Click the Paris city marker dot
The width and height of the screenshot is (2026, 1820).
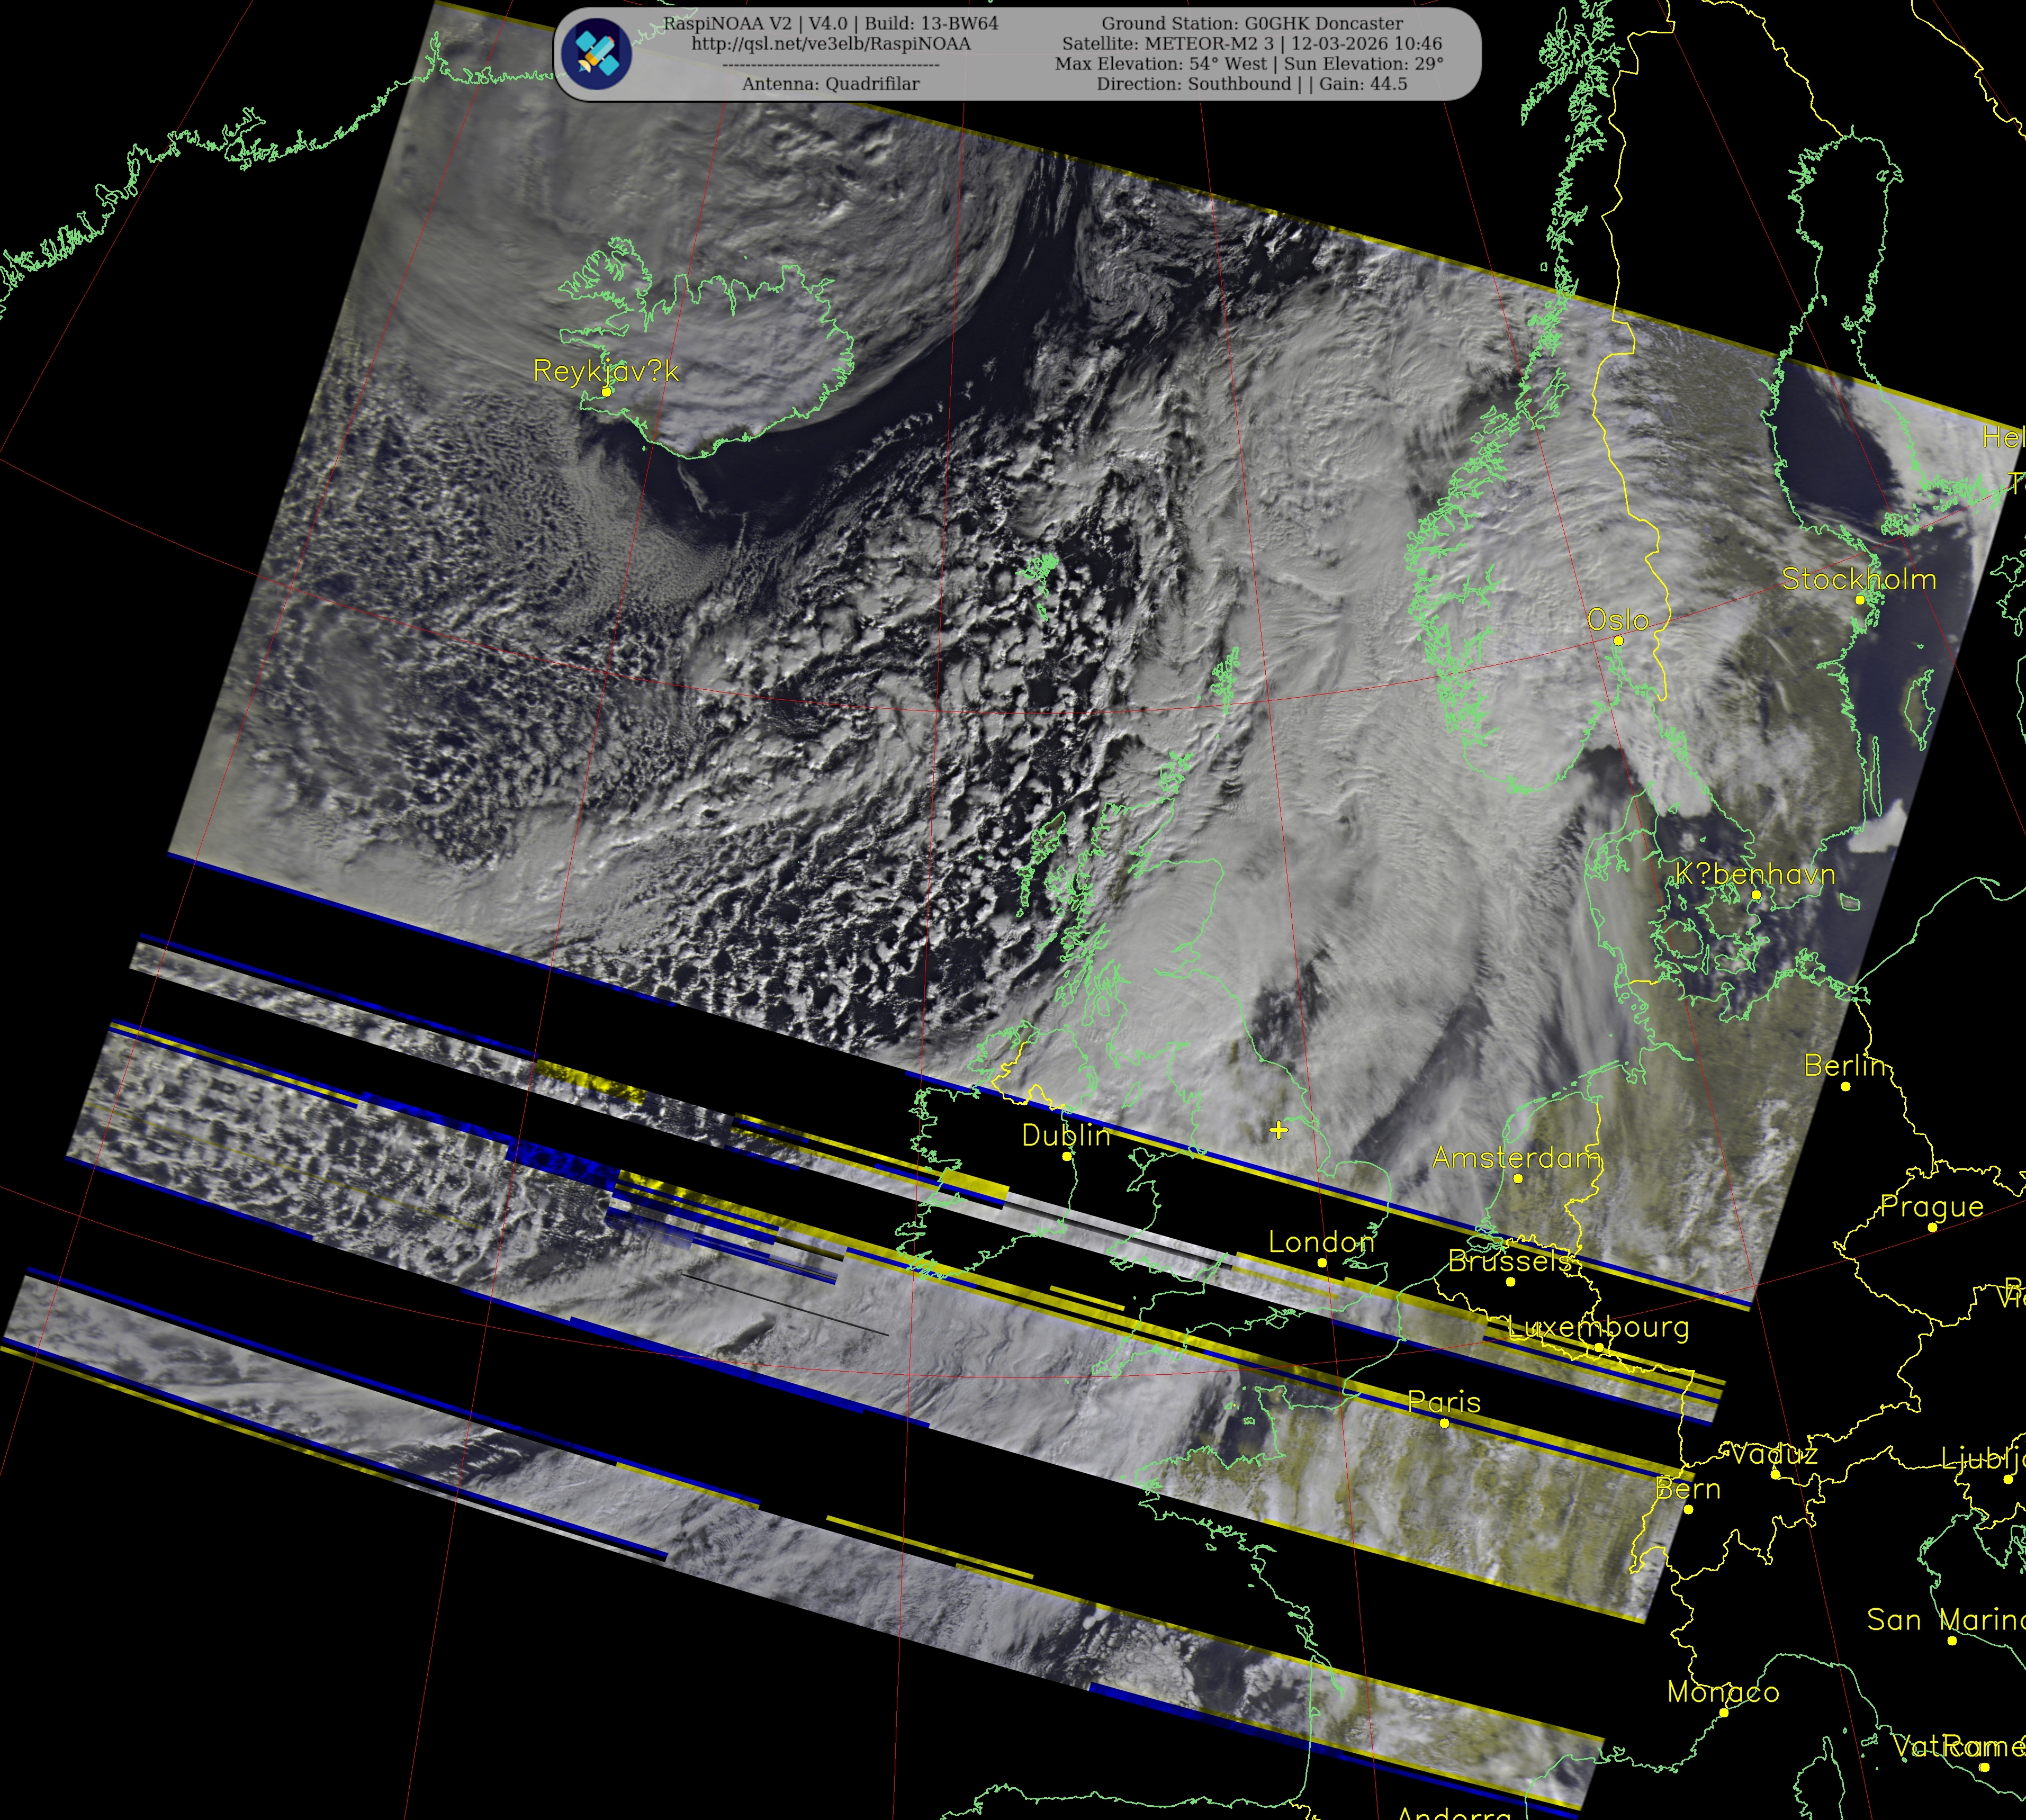[1444, 1423]
